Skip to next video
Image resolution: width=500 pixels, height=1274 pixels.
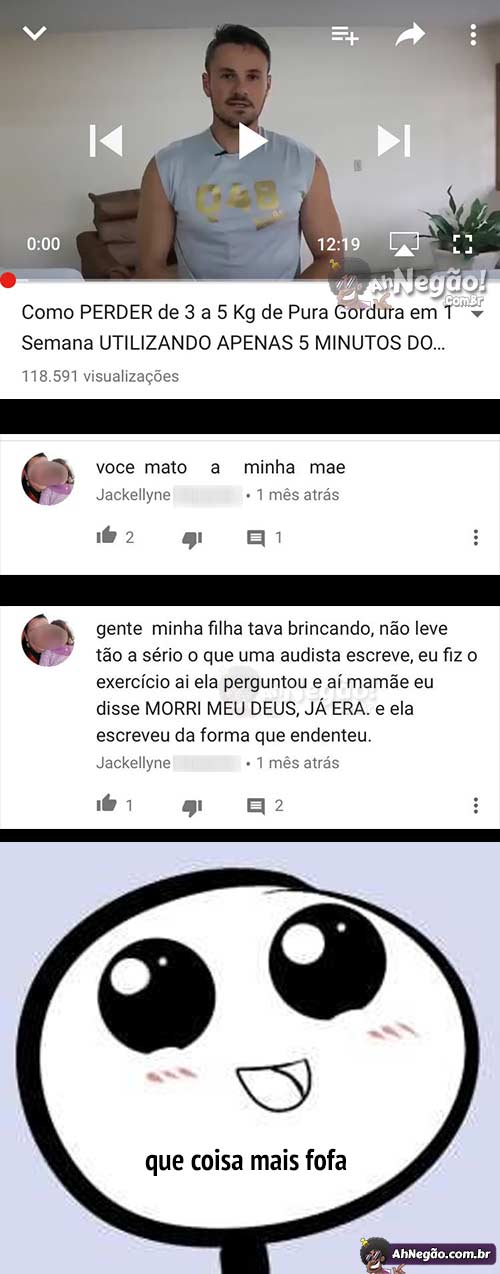[394, 141]
